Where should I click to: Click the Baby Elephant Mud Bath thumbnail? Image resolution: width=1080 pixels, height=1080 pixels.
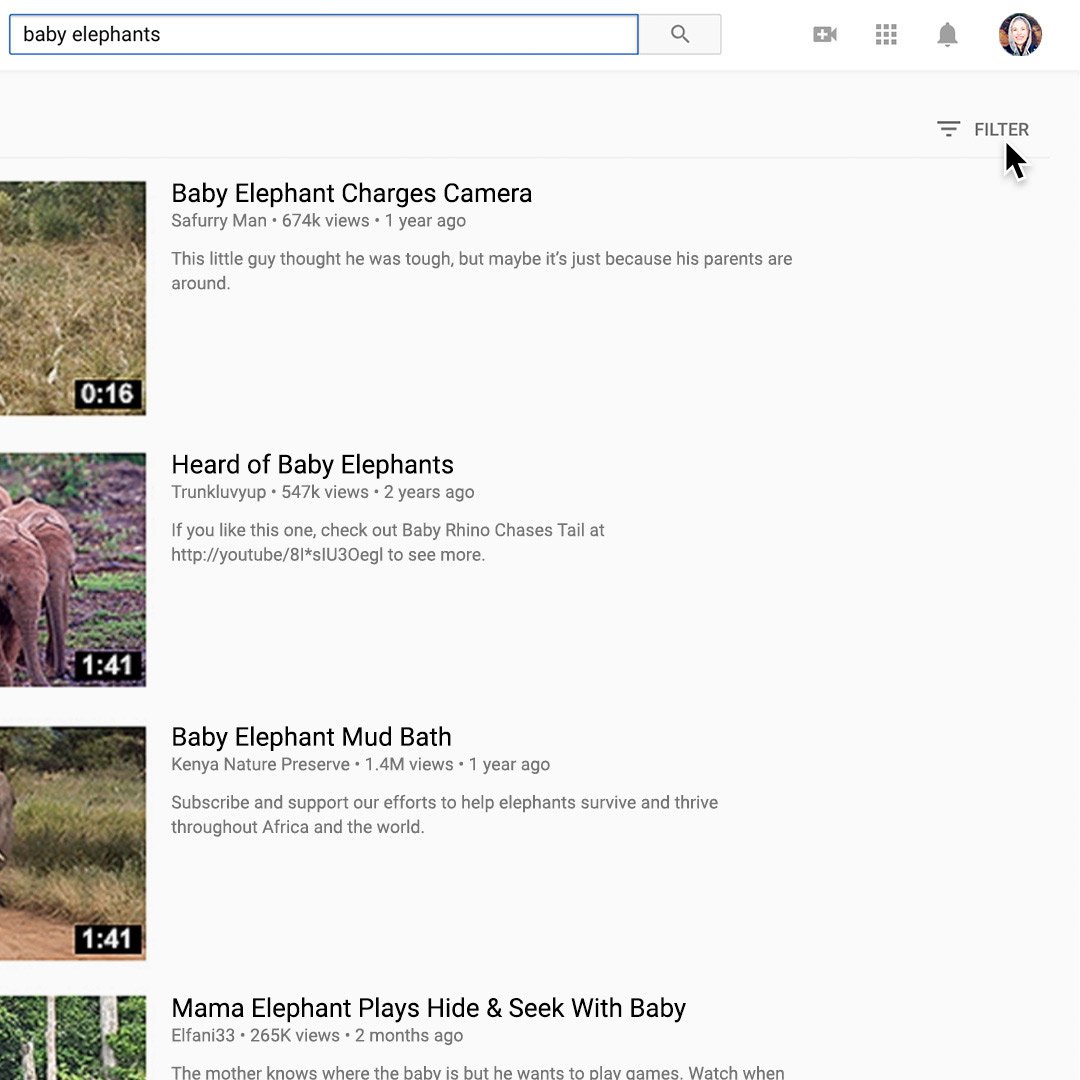[x=73, y=843]
